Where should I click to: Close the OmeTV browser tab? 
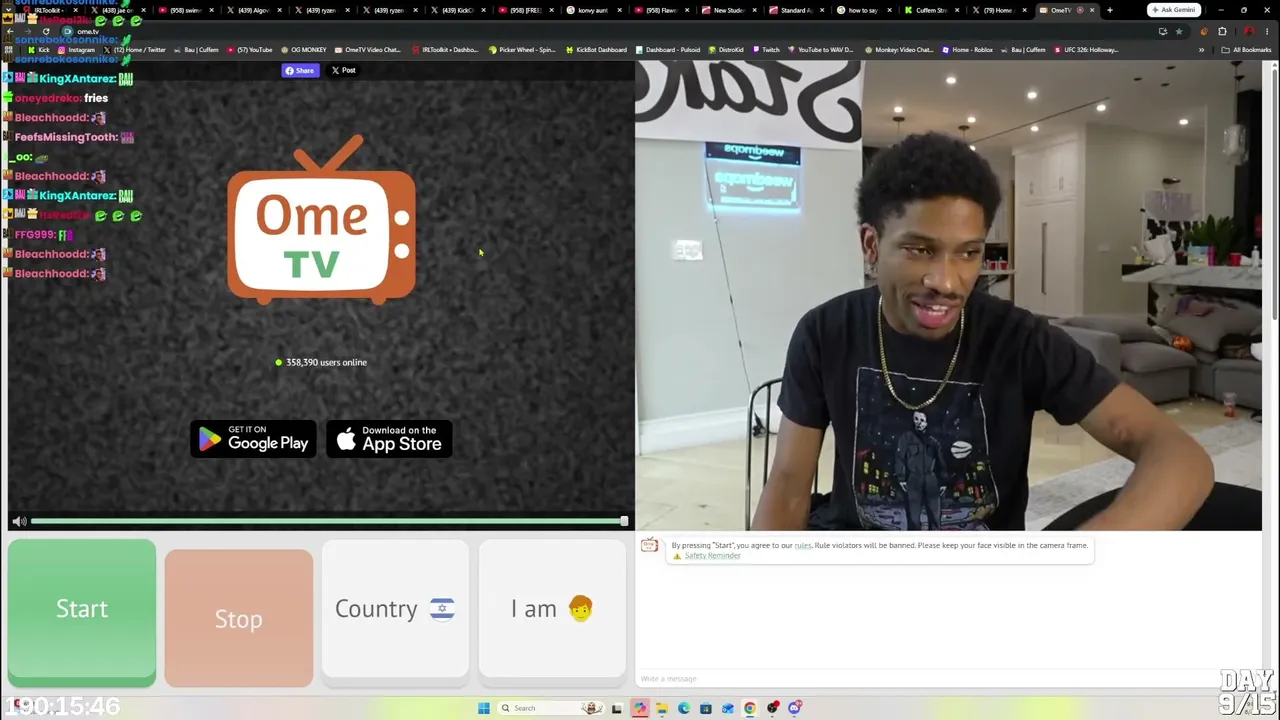tap(1092, 10)
